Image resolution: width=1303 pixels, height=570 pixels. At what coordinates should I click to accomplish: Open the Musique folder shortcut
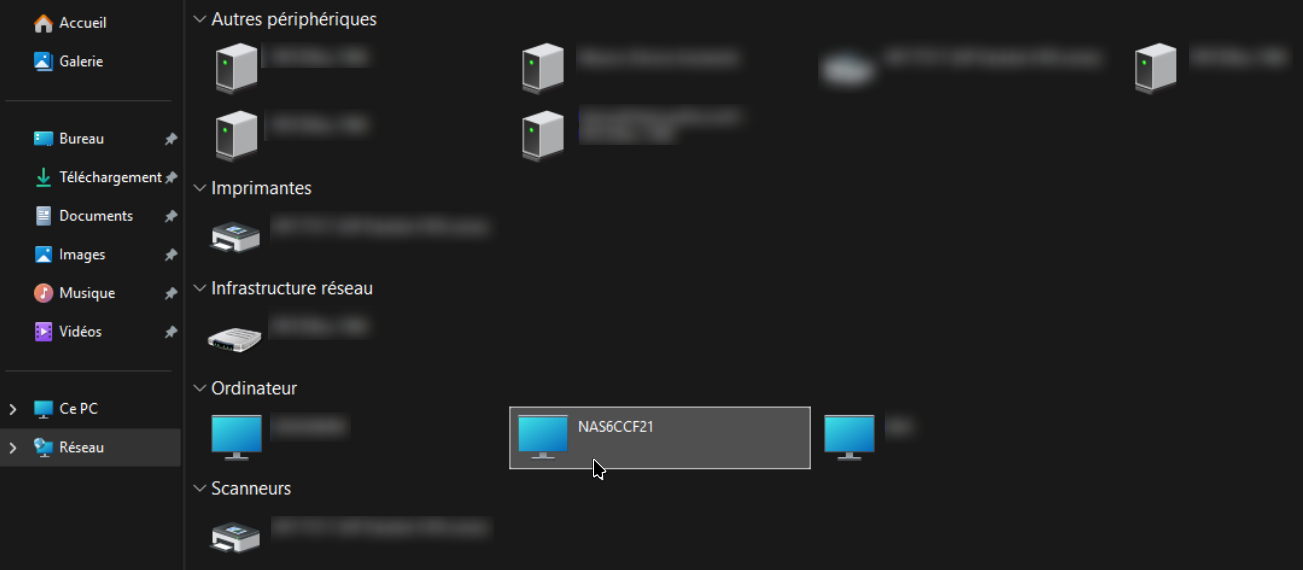coord(75,293)
